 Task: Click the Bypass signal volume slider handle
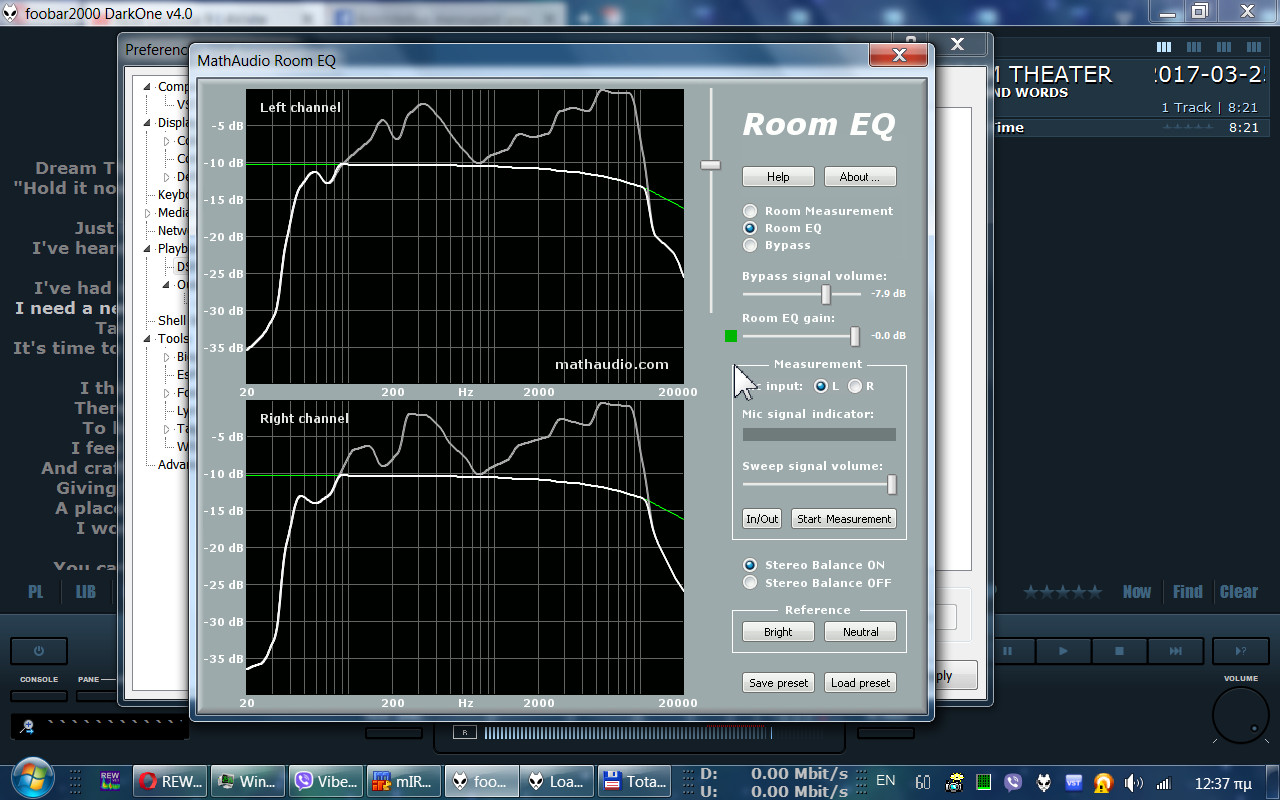coord(826,294)
